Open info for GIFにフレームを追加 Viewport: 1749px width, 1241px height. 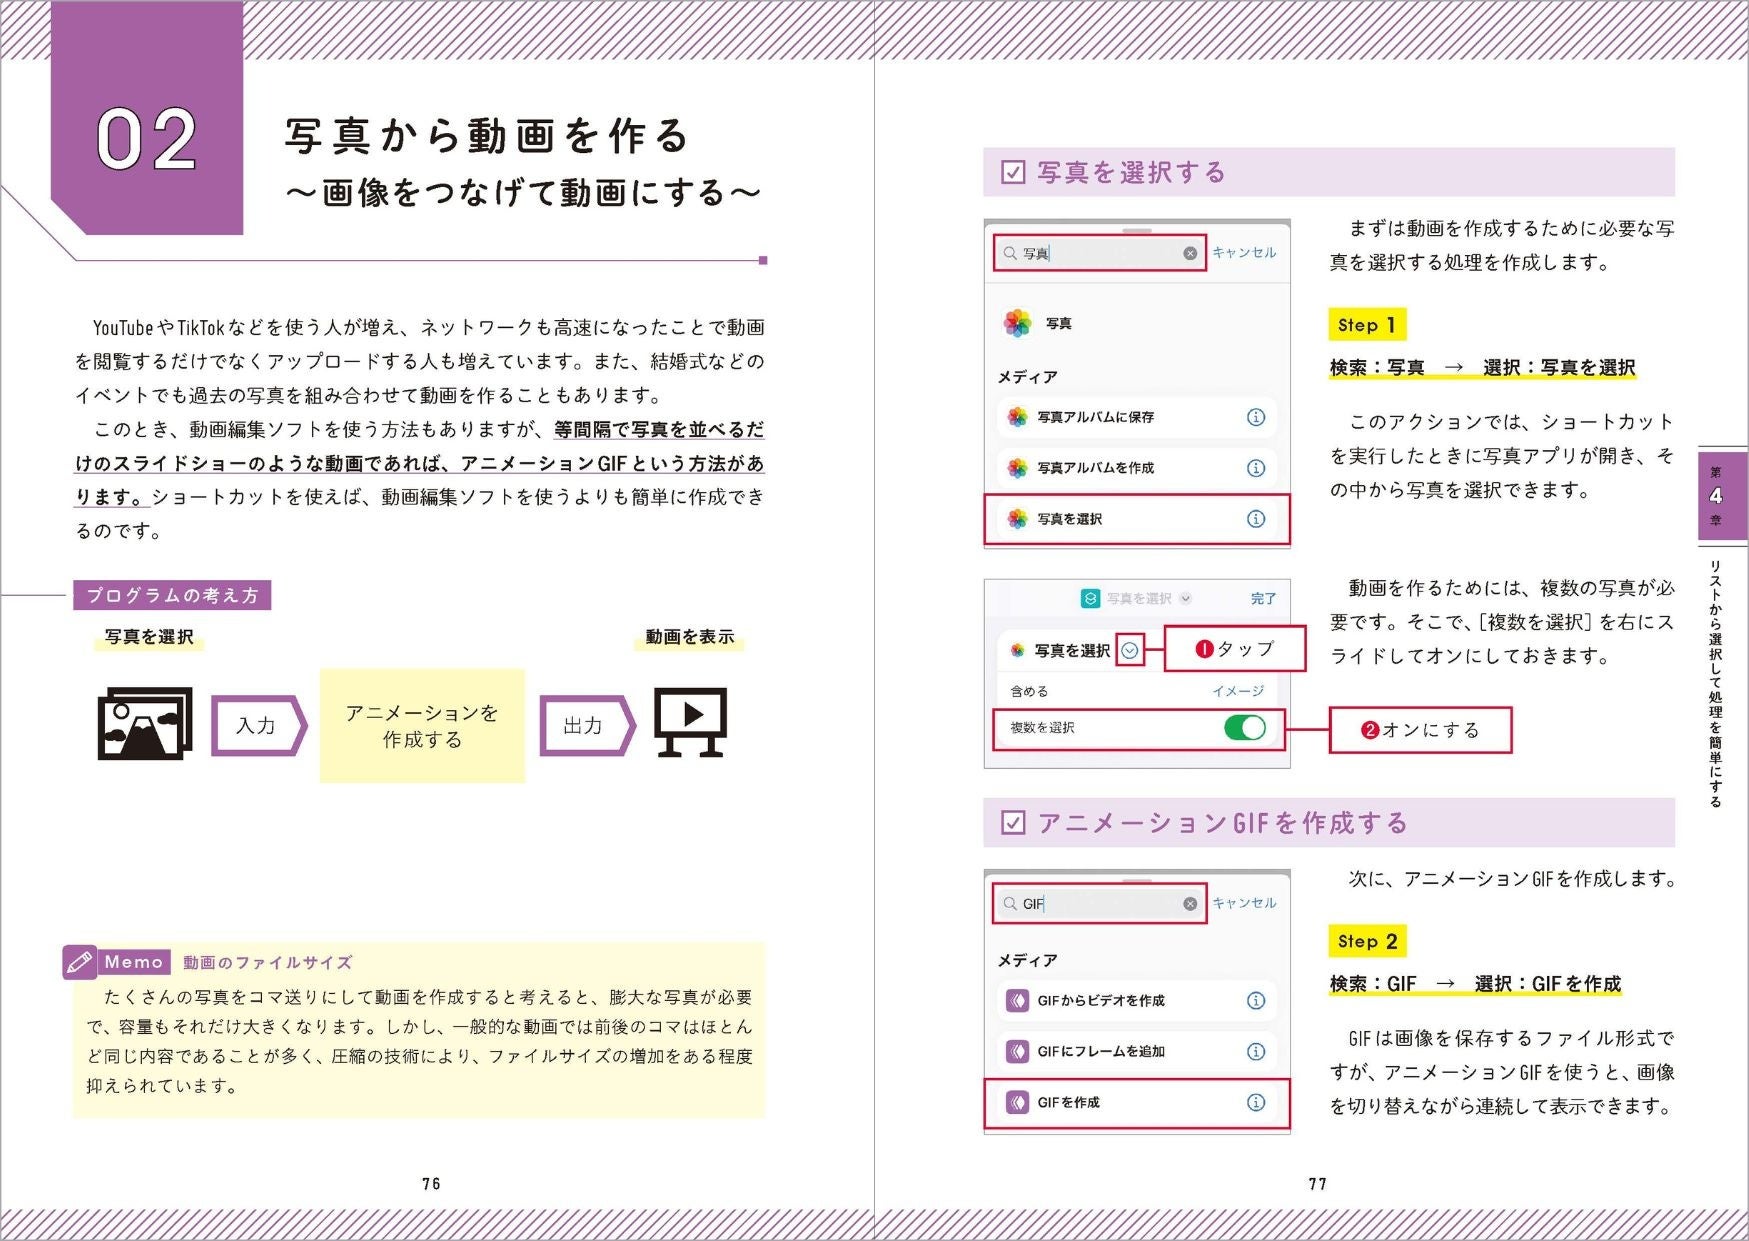1256,1051
